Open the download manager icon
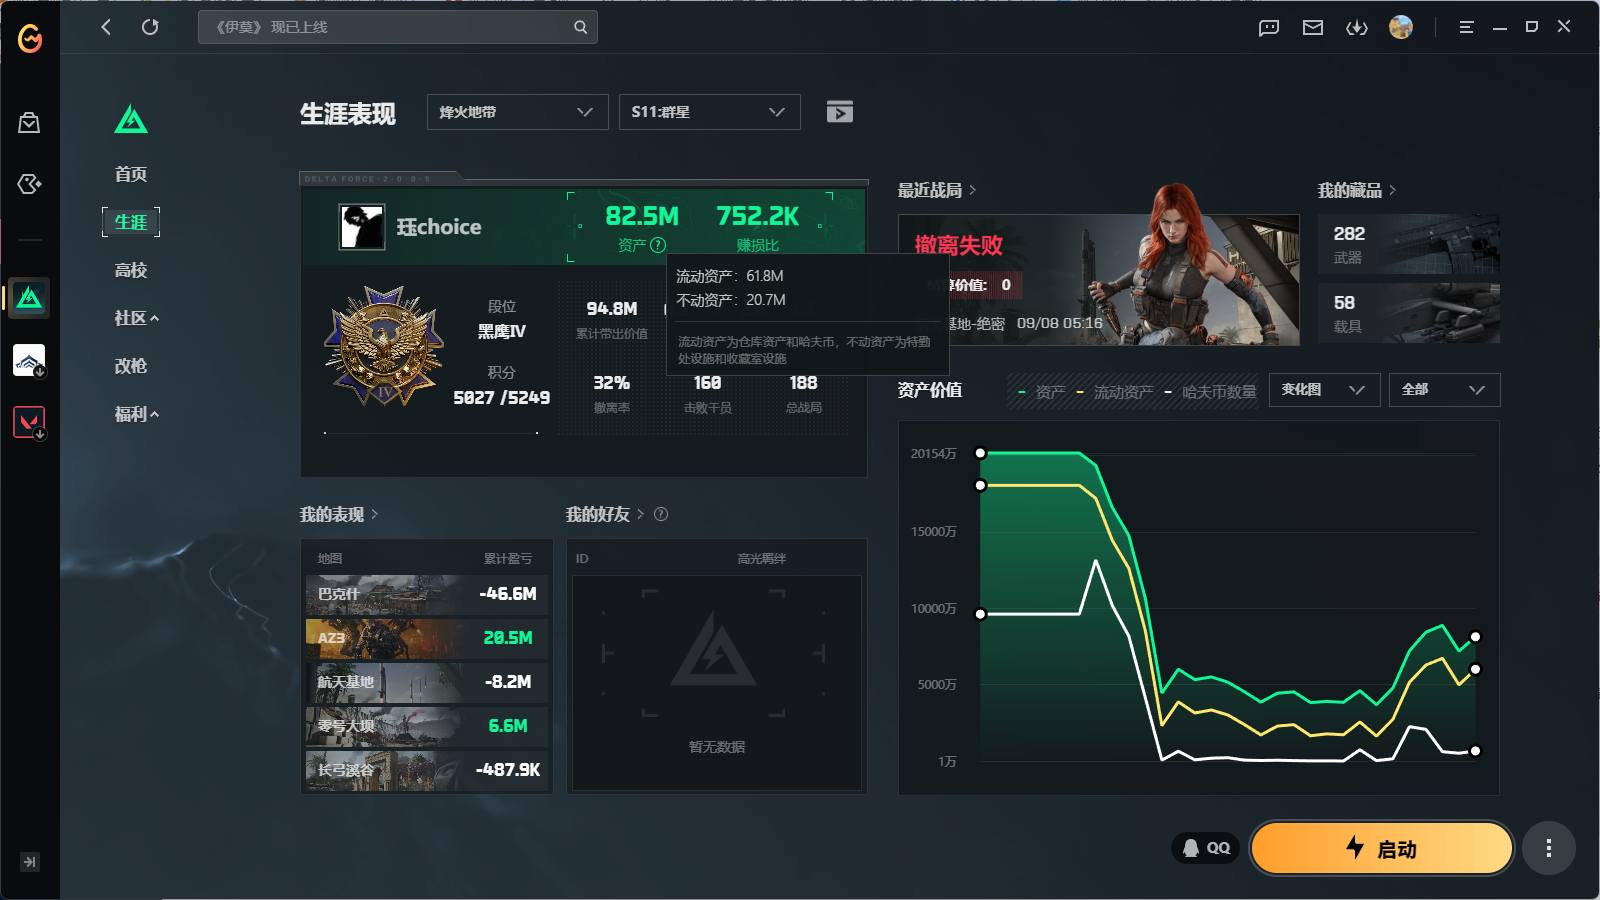1600x900 pixels. click(1356, 28)
